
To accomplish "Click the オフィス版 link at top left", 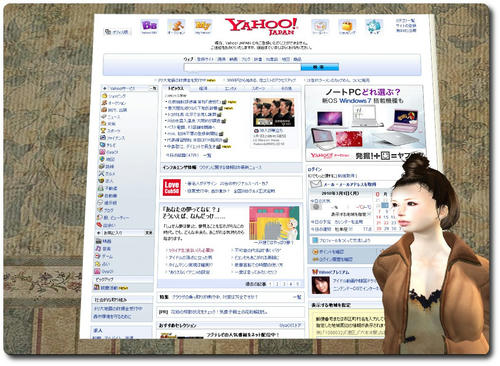I will [x=117, y=32].
